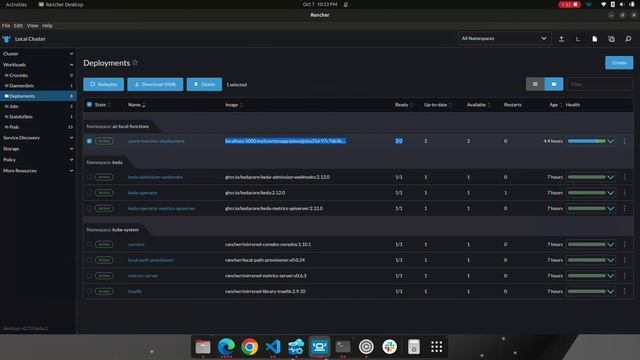Open Visual Studio Code from dock
Image resolution: width=640 pixels, height=360 pixels.
coord(273,347)
